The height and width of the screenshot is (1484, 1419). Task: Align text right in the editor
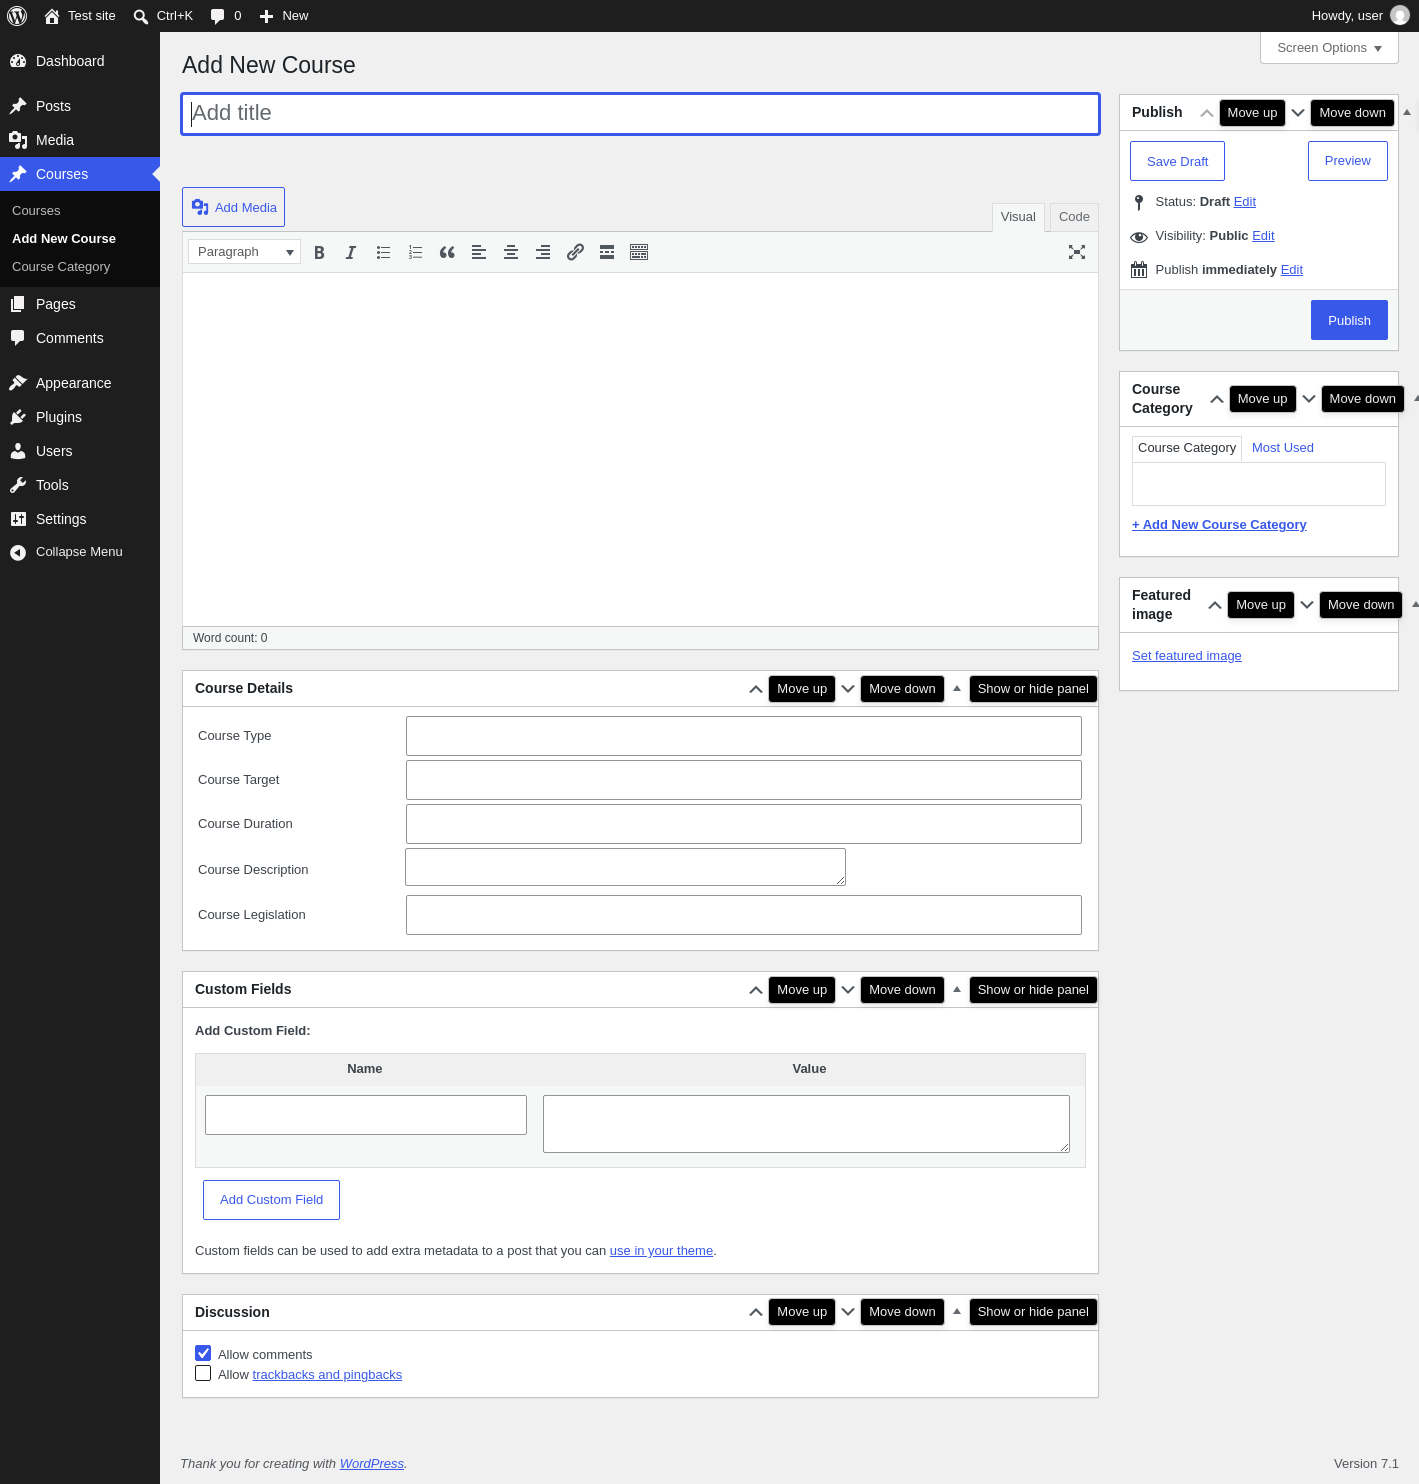tap(543, 253)
